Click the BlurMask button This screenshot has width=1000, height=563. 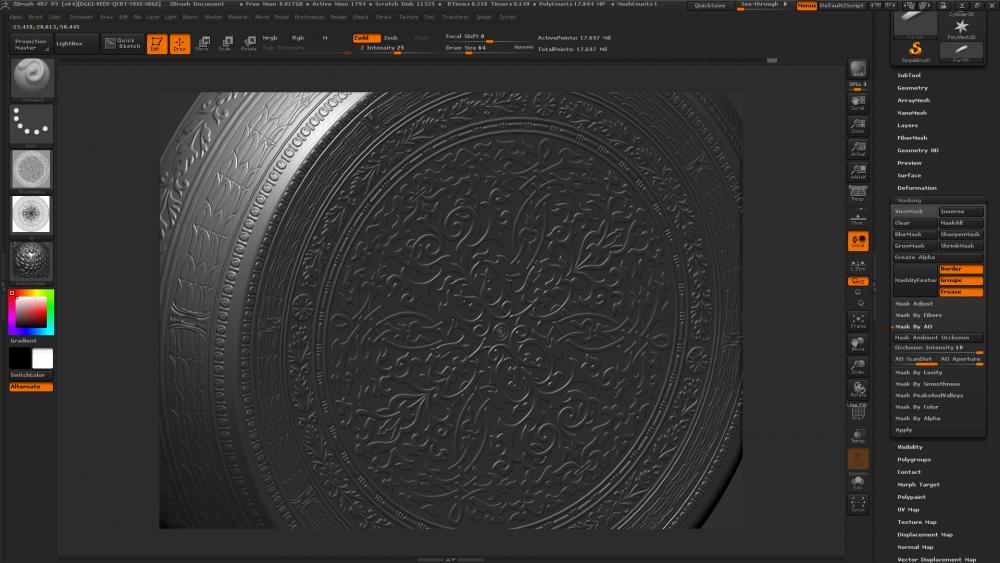pyautogui.click(x=915, y=235)
